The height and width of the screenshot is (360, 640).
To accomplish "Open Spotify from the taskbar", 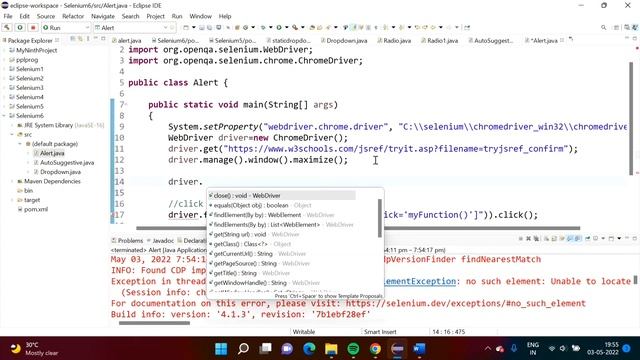I will click(353, 349).
